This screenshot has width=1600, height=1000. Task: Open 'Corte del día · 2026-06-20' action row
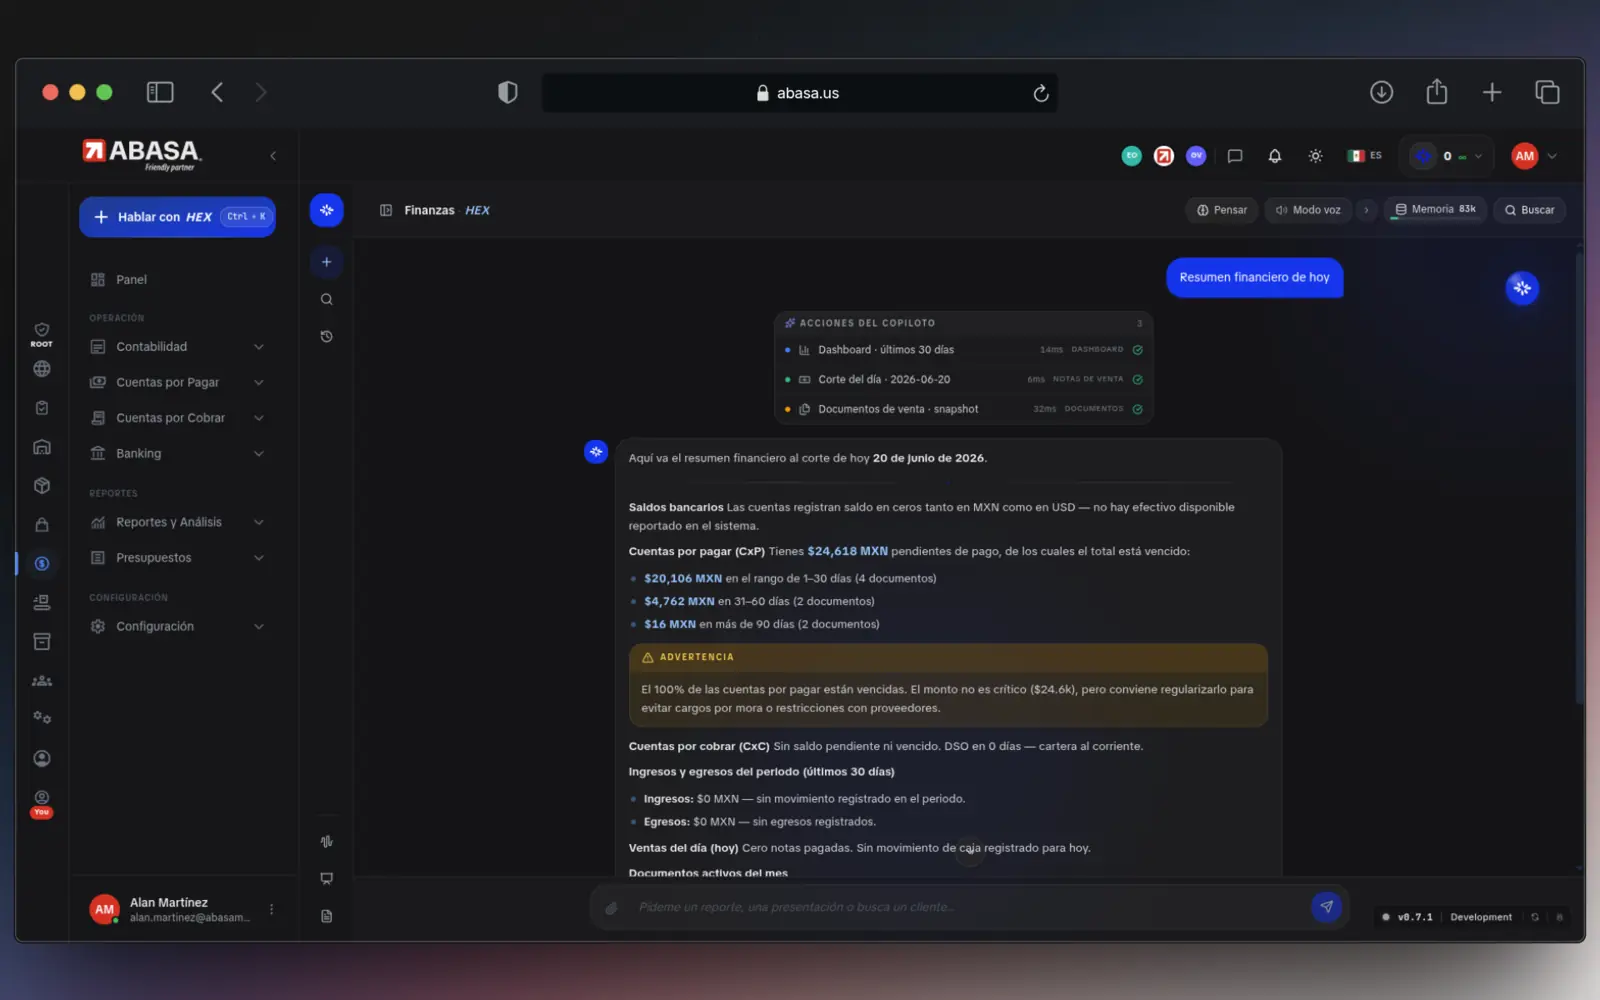(x=964, y=380)
